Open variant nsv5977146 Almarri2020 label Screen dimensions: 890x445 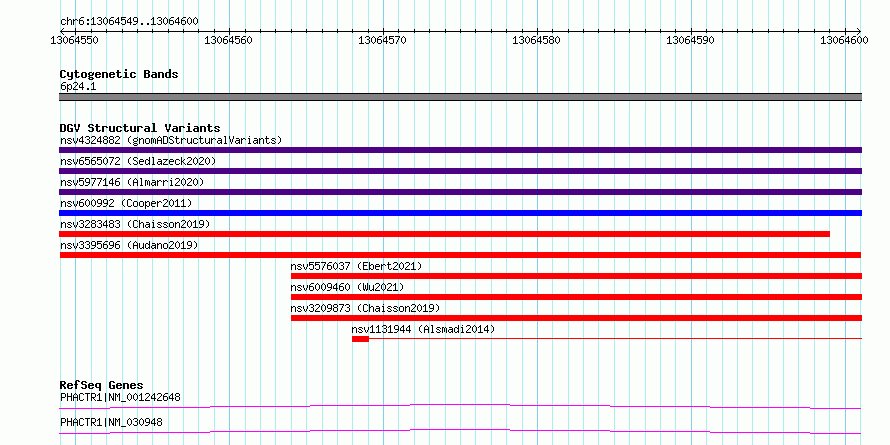click(132, 182)
